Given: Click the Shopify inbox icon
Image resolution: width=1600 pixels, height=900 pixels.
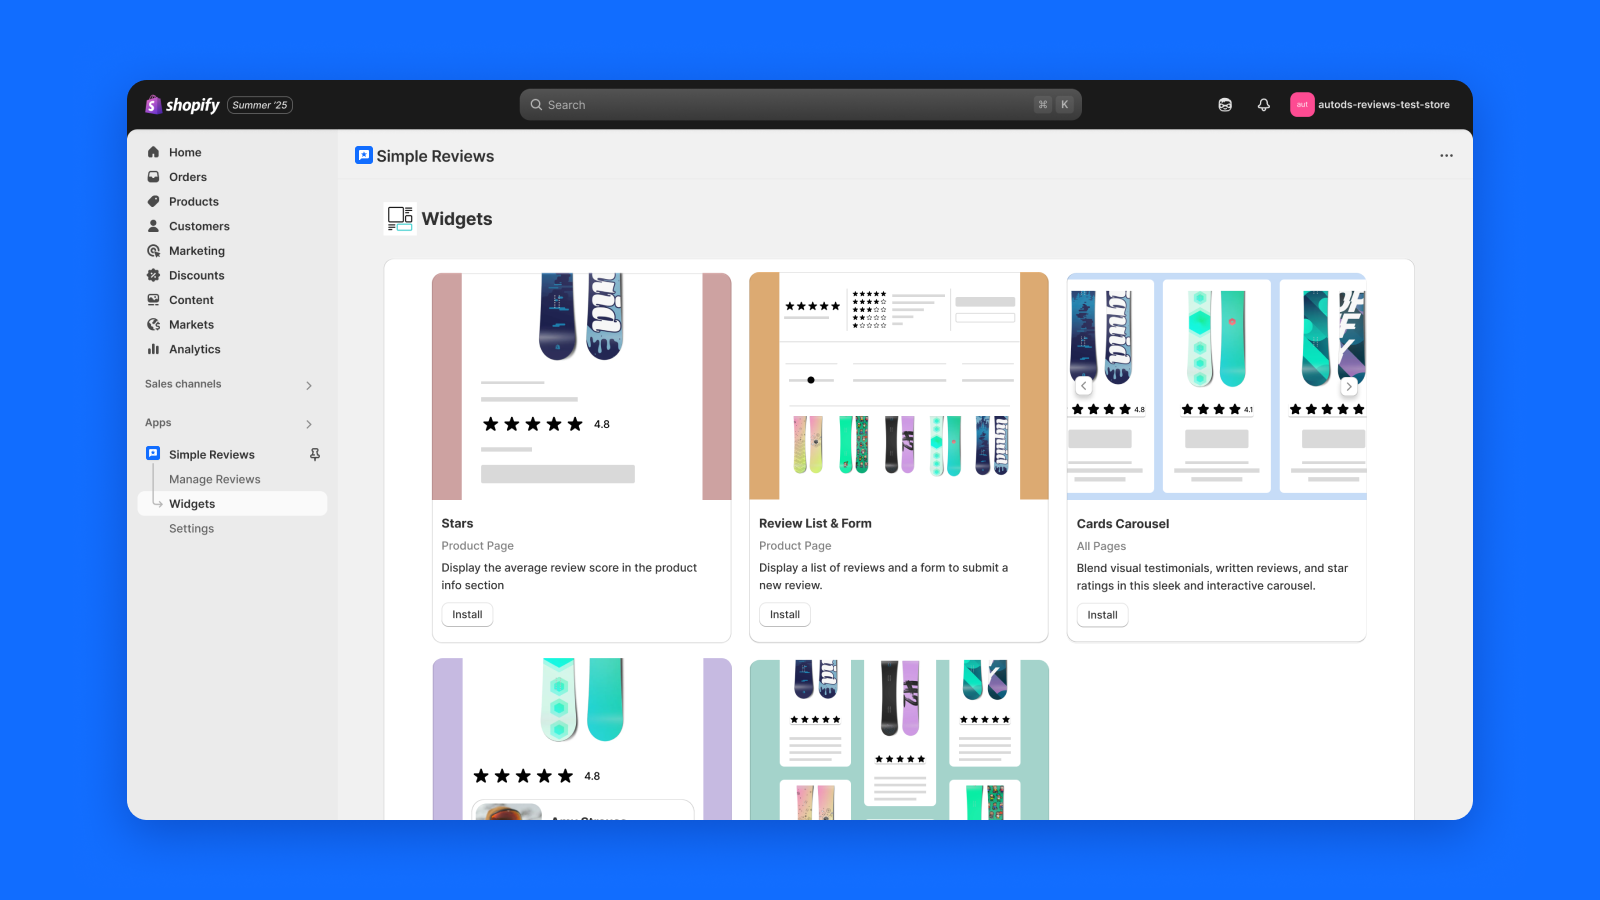Looking at the screenshot, I should point(1225,104).
